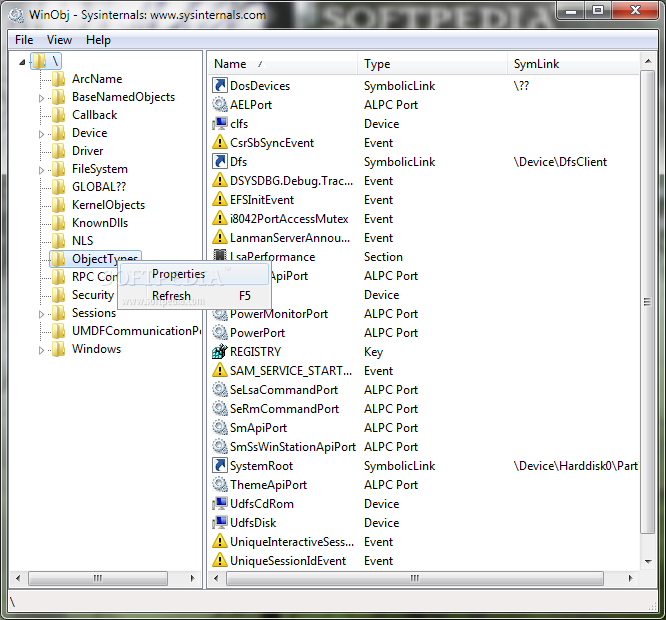This screenshot has width=666, height=620.
Task: Select the KernelObjects tree item
Action: coord(108,205)
